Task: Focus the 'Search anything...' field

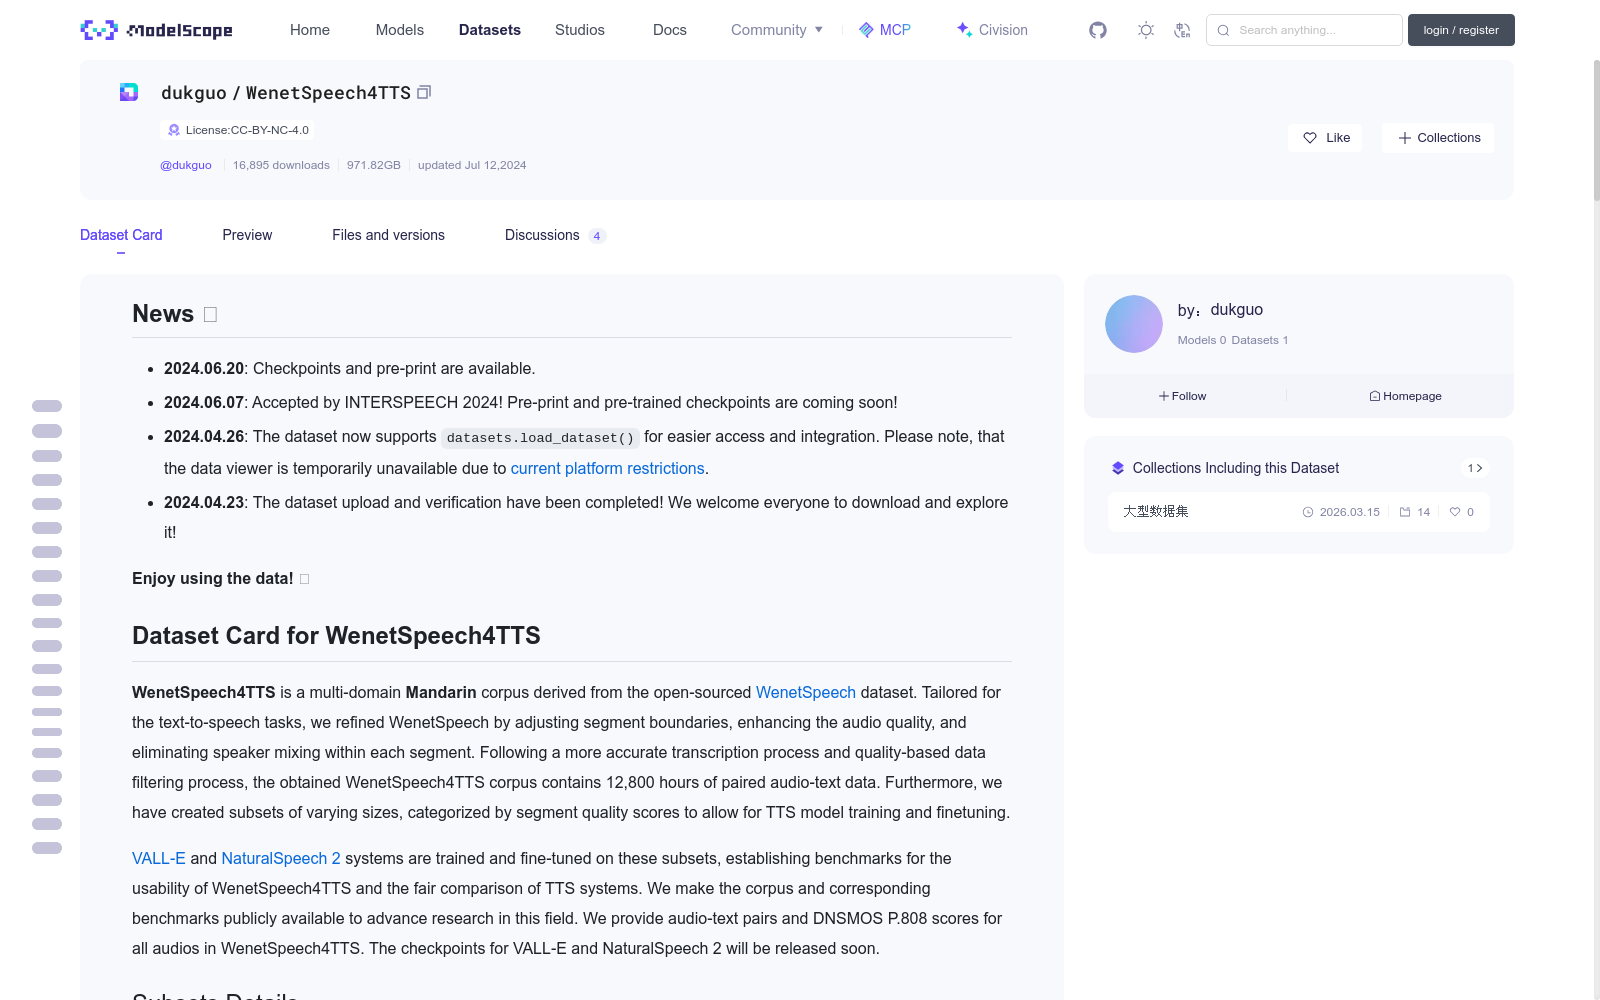Action: coord(1304,30)
